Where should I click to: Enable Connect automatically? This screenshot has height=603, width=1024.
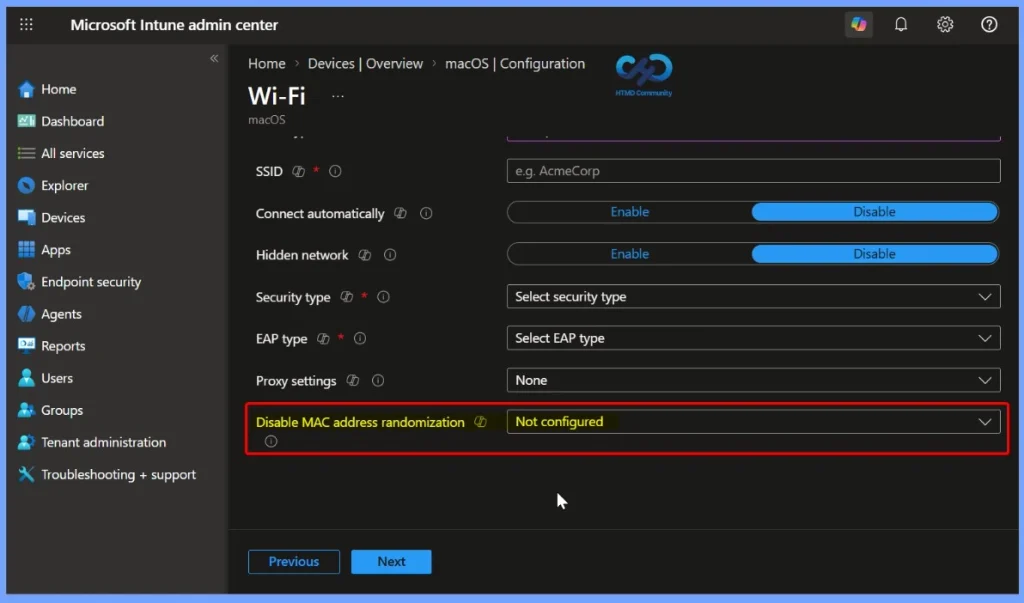point(630,212)
